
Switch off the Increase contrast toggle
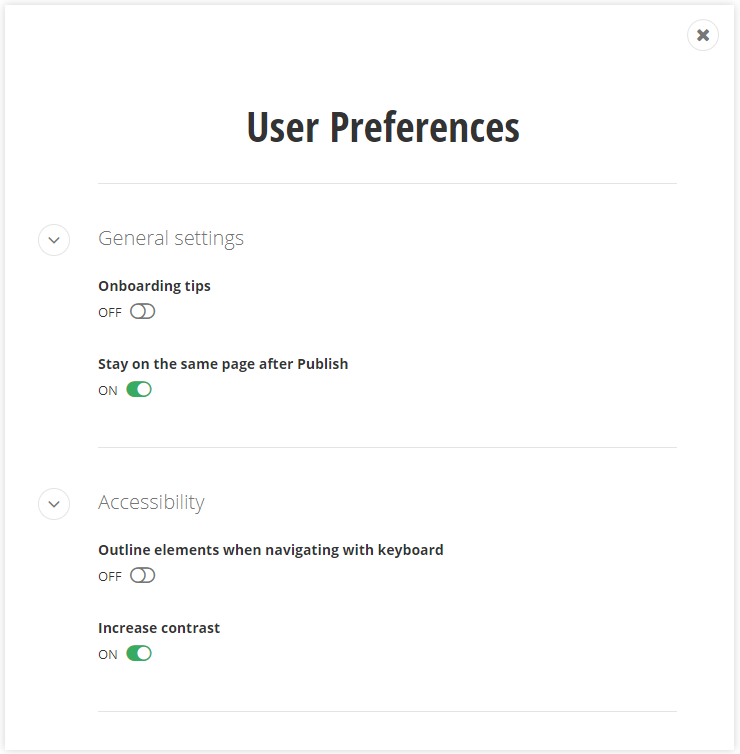[x=139, y=654]
